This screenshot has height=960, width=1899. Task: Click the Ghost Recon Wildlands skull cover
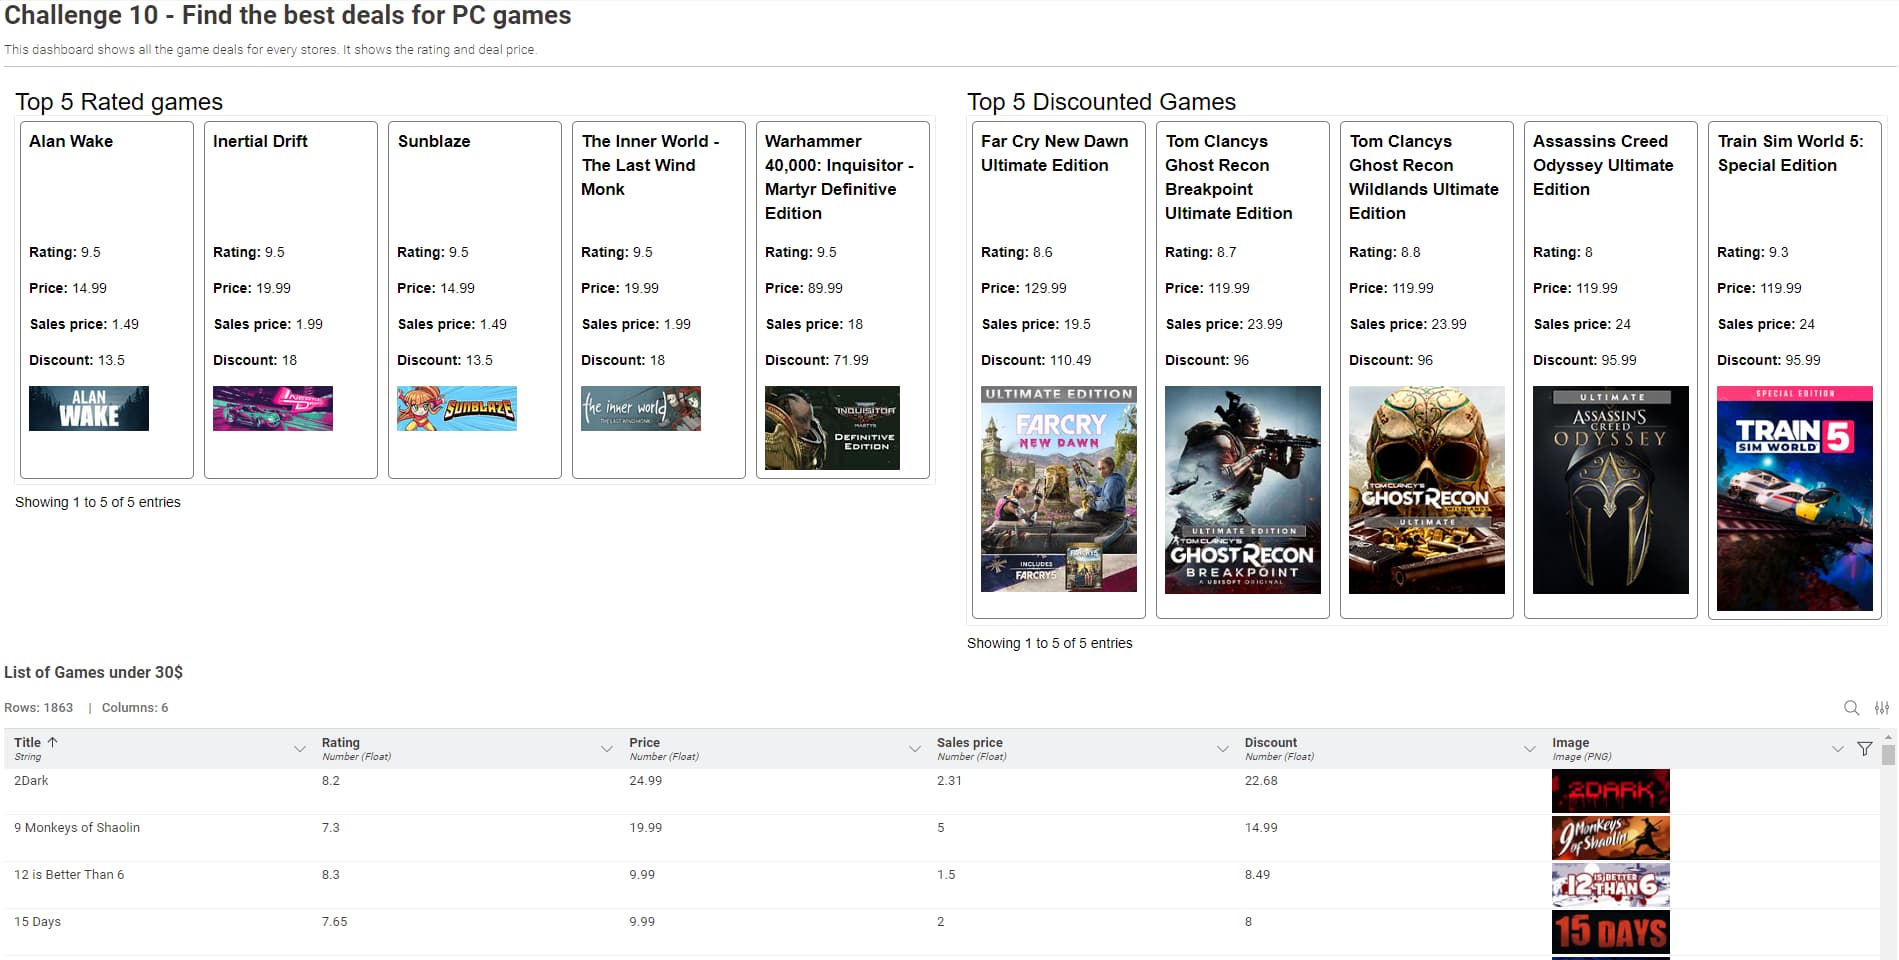pos(1427,490)
